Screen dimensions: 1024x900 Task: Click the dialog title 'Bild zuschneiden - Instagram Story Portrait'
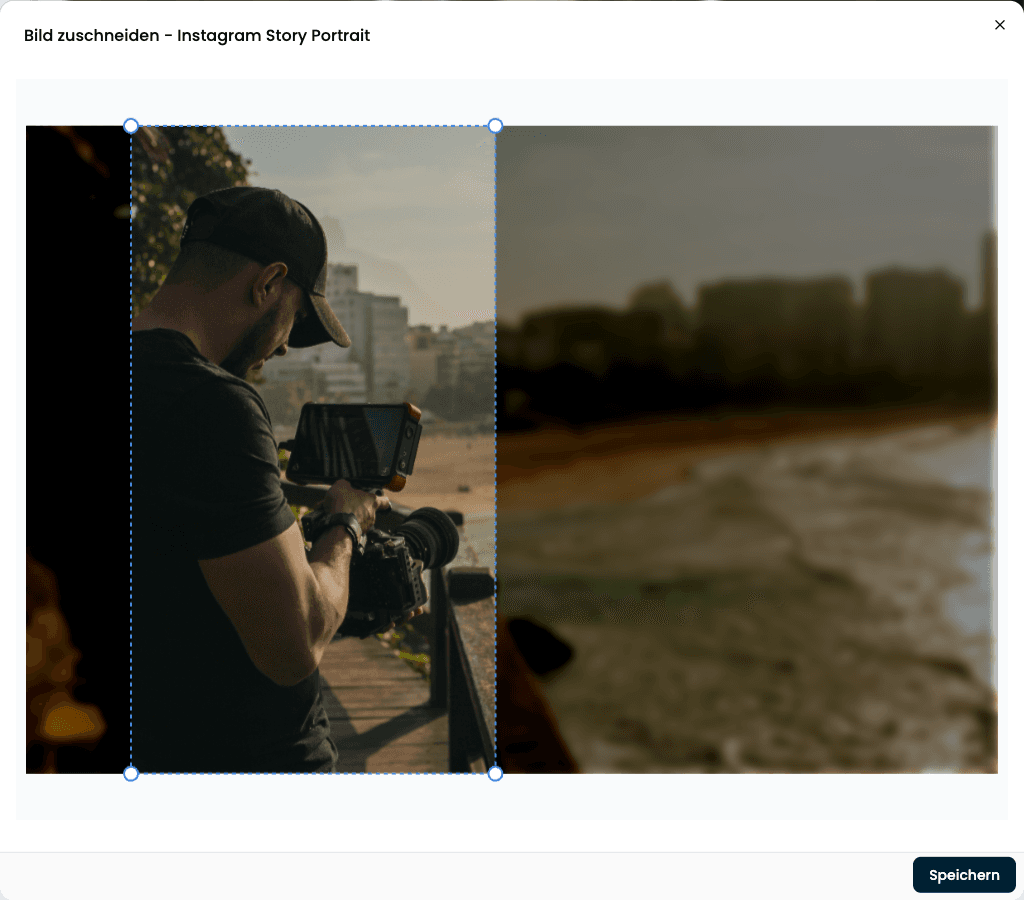[x=197, y=35]
